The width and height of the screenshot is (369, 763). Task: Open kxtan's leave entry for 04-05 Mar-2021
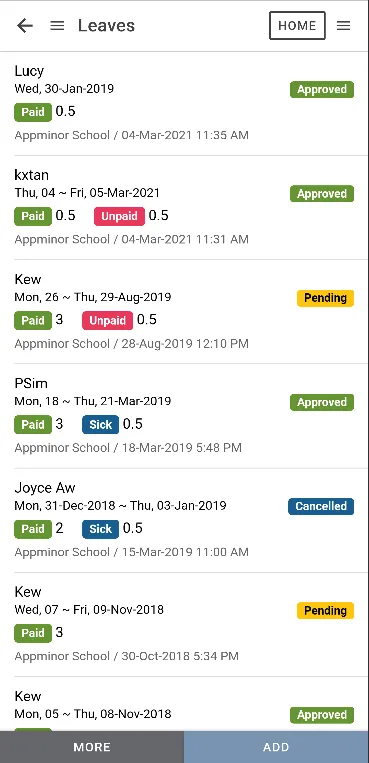click(x=184, y=208)
